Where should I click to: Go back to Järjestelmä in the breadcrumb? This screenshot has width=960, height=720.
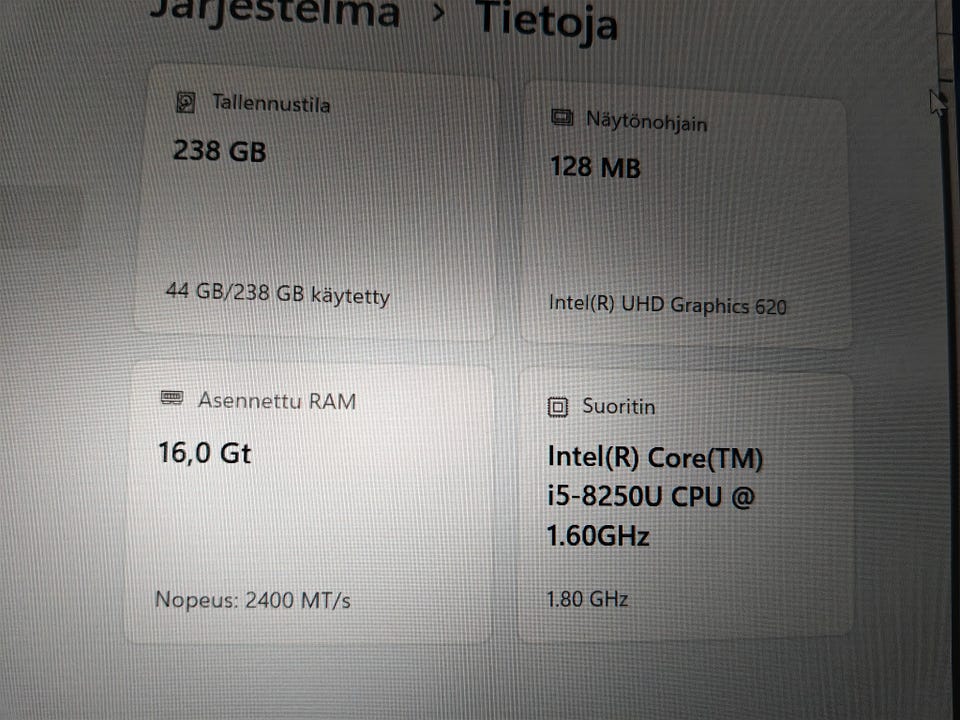(274, 12)
